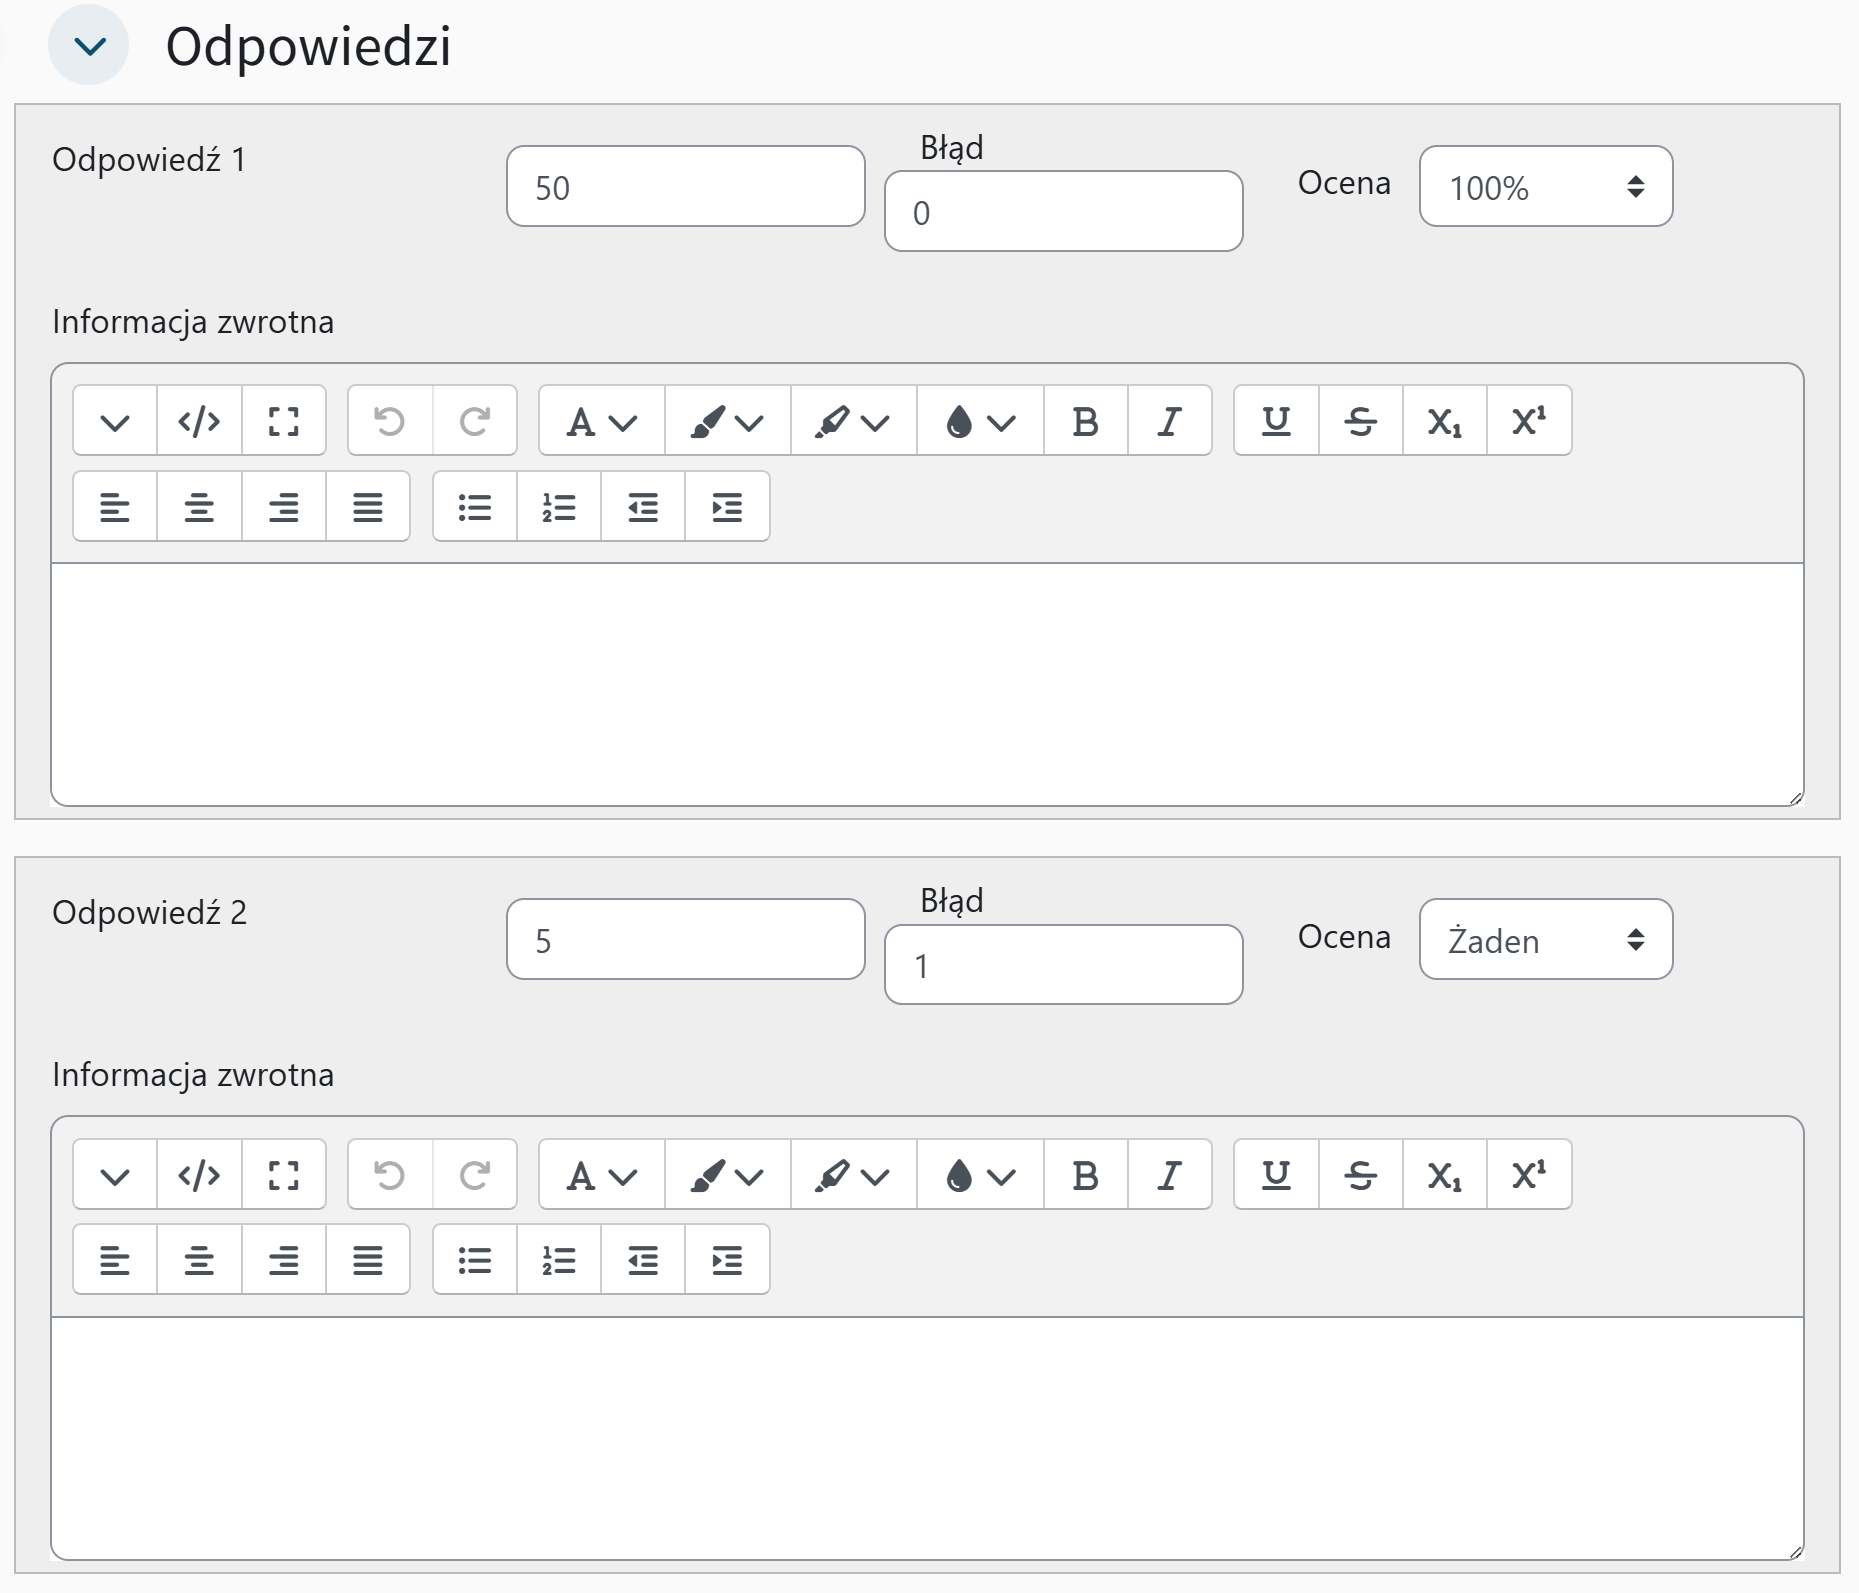Center align text in the first editor
1859x1593 pixels.
pos(199,507)
